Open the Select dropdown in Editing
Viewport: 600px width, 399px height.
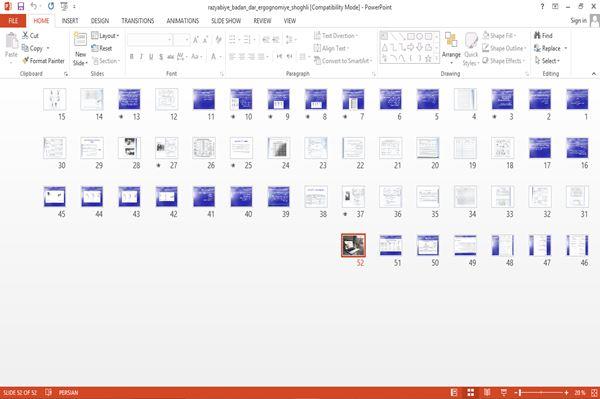(x=547, y=61)
